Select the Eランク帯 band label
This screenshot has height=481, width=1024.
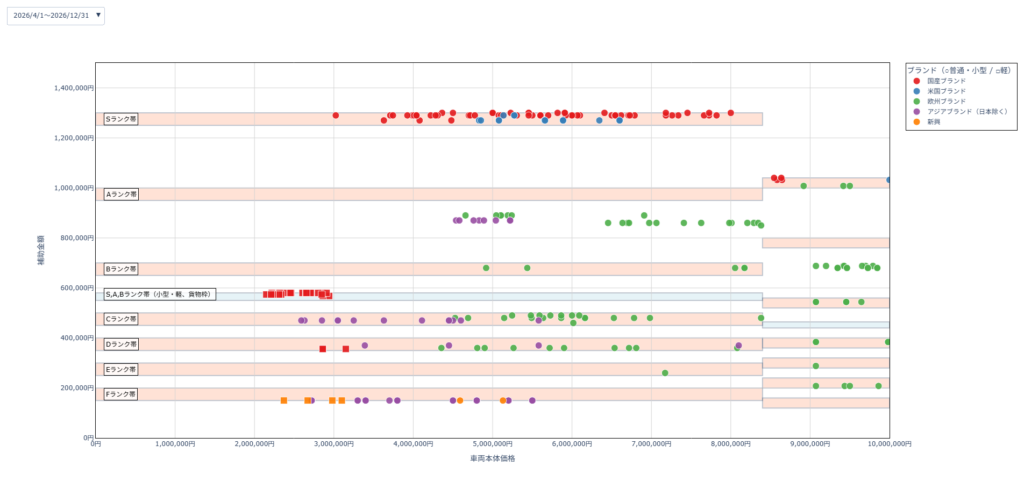121,369
